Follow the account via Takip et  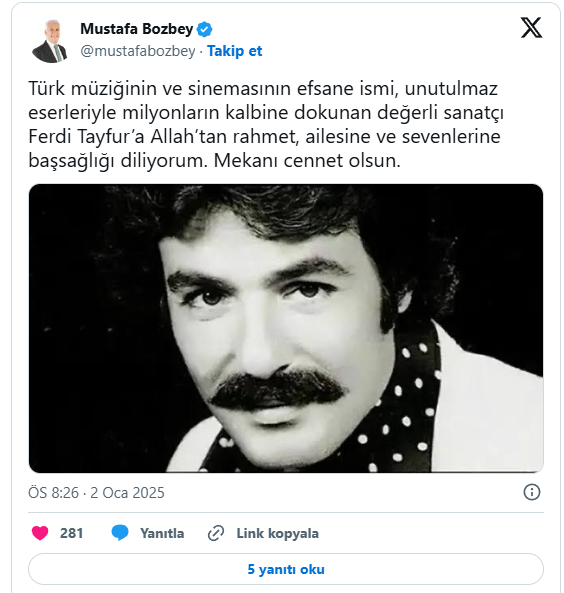click(x=235, y=51)
